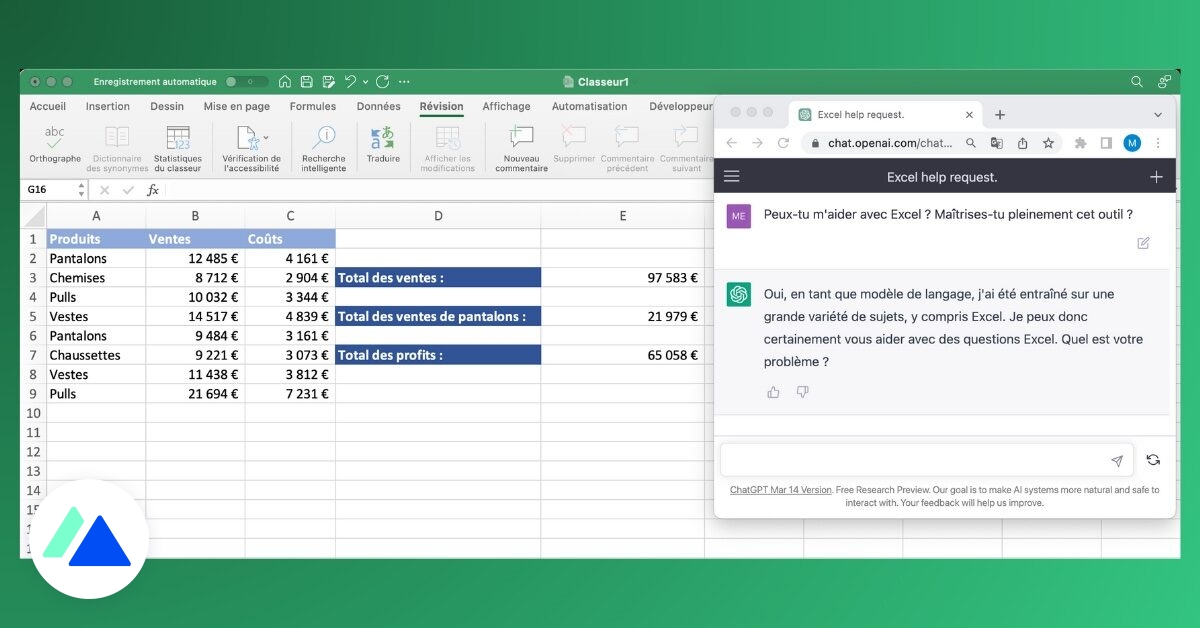Click inside the ChatGPT message input field
1200x628 pixels.
coord(920,459)
